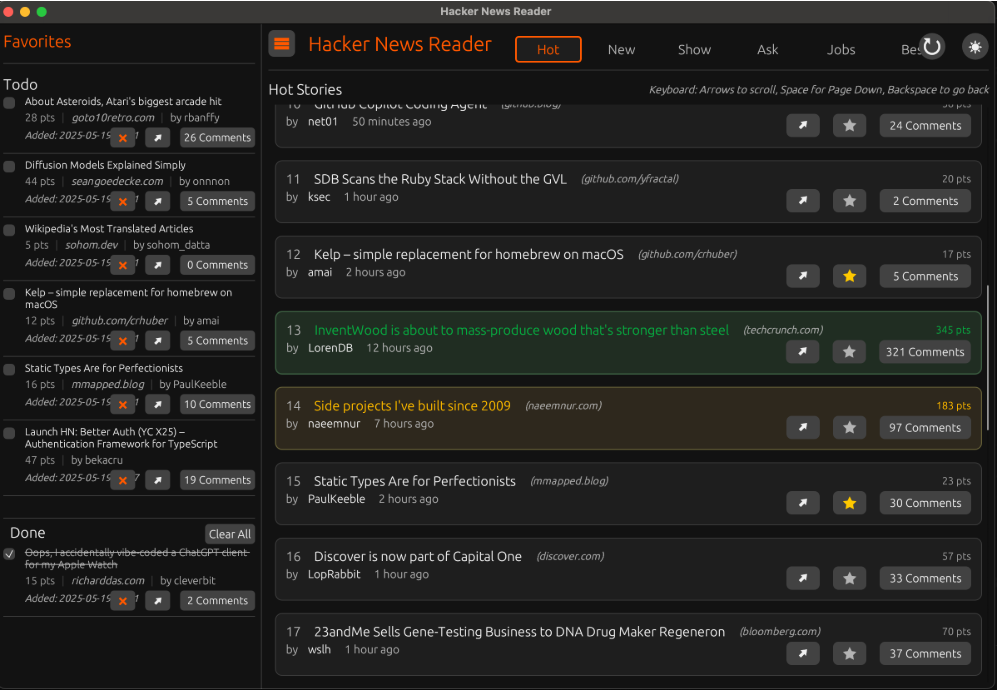Open 97 Comments for Side projects story
This screenshot has height=691, width=997.
pyautogui.click(x=925, y=428)
